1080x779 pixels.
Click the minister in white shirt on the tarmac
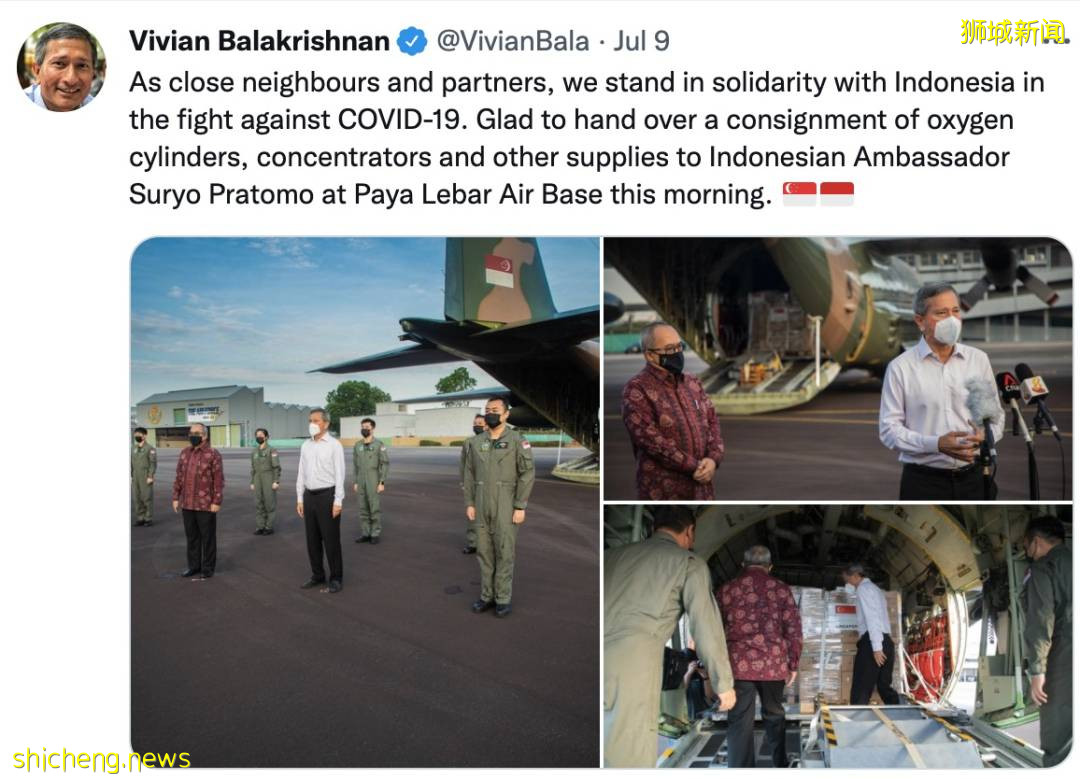321,500
